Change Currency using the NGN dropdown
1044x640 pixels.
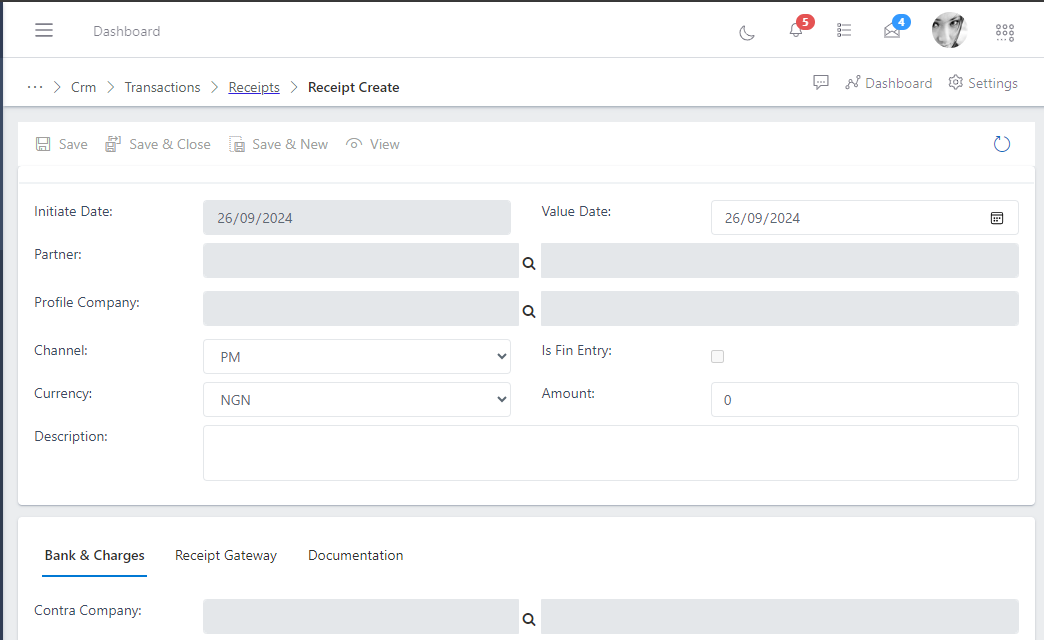click(x=357, y=399)
